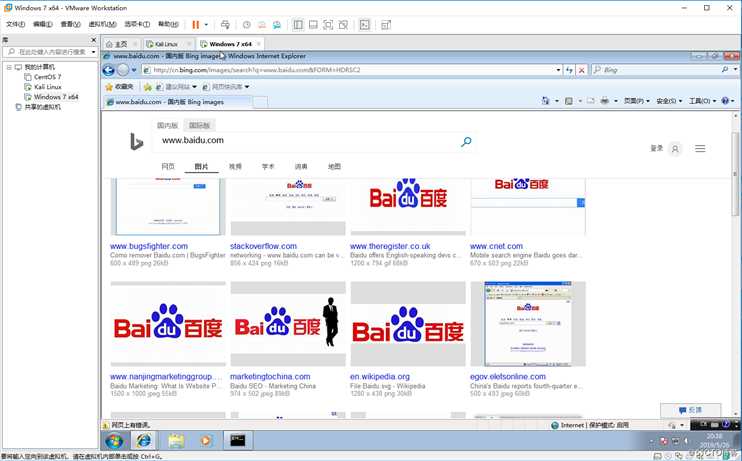Click the IE home page icon
The height and width of the screenshot is (461, 742).
546,100
